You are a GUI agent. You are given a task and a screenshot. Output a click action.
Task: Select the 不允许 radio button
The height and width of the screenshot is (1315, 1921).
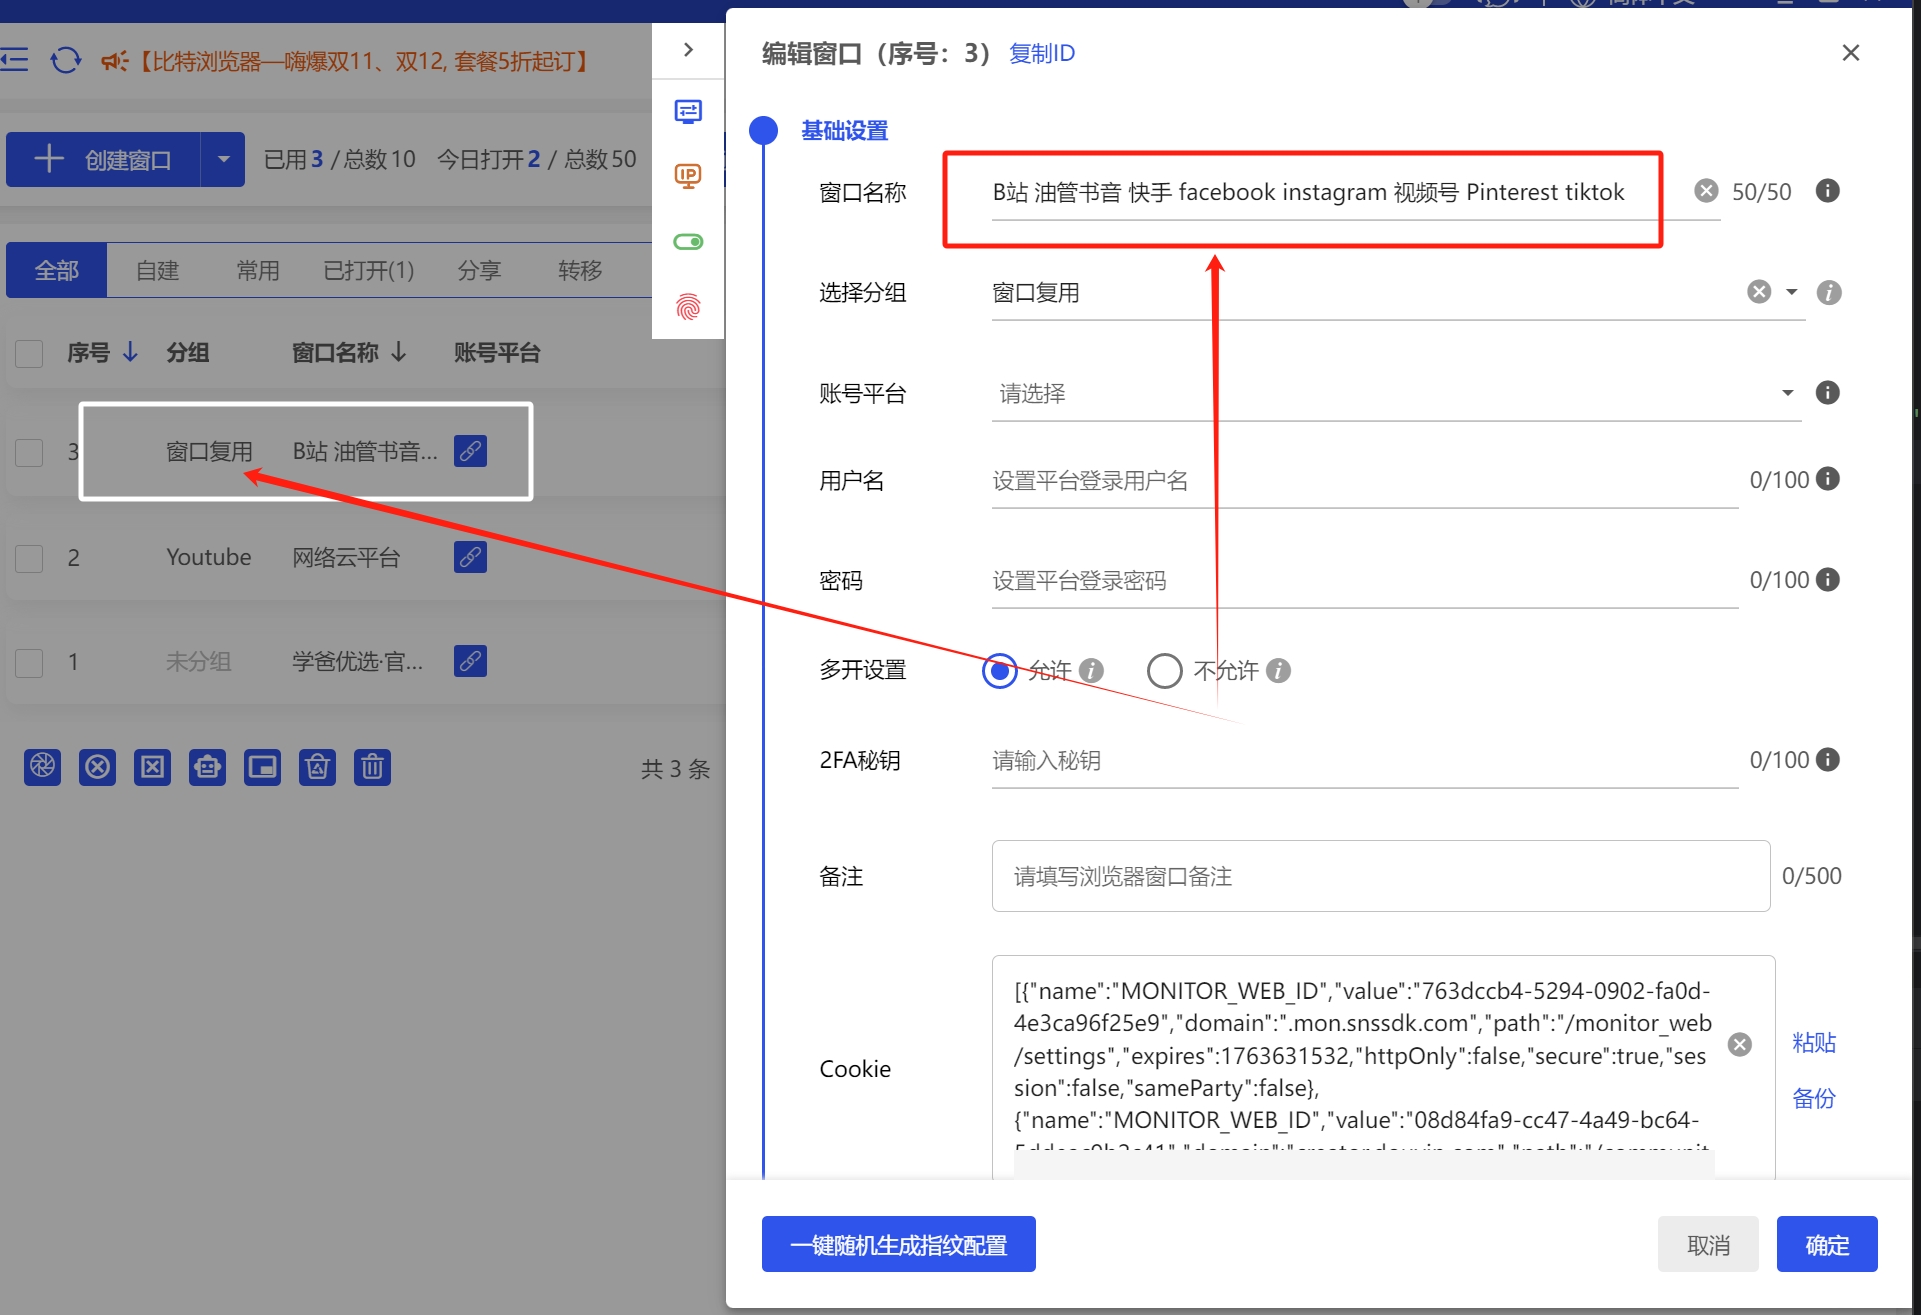point(1164,670)
